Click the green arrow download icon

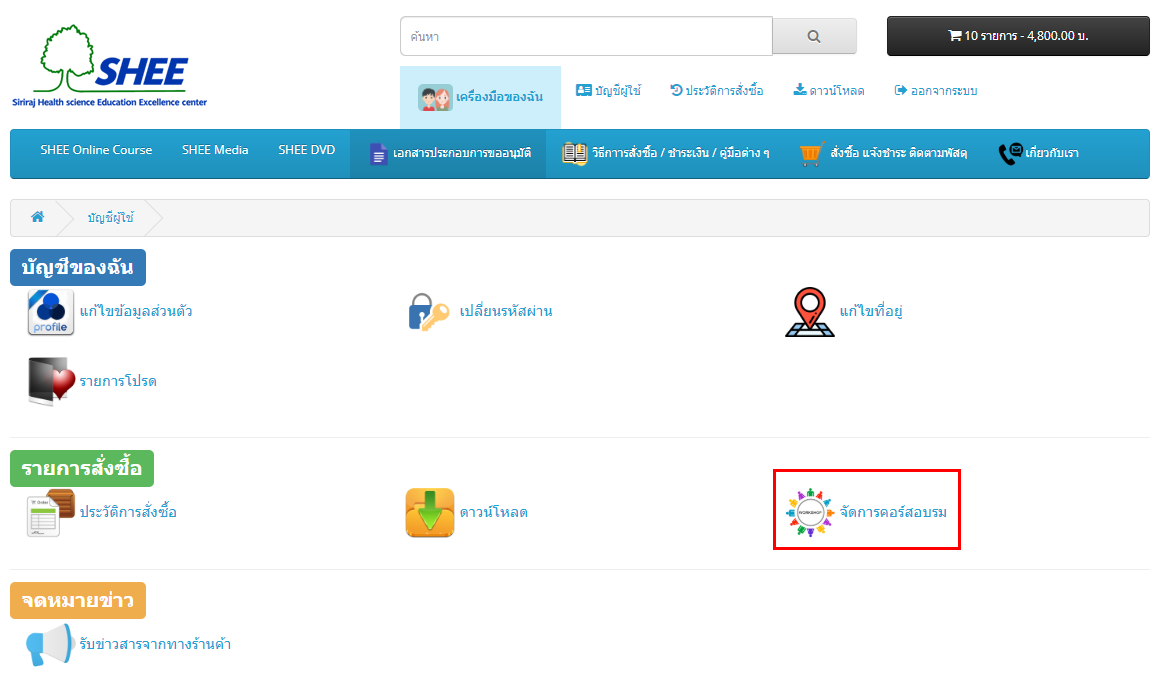(x=429, y=513)
